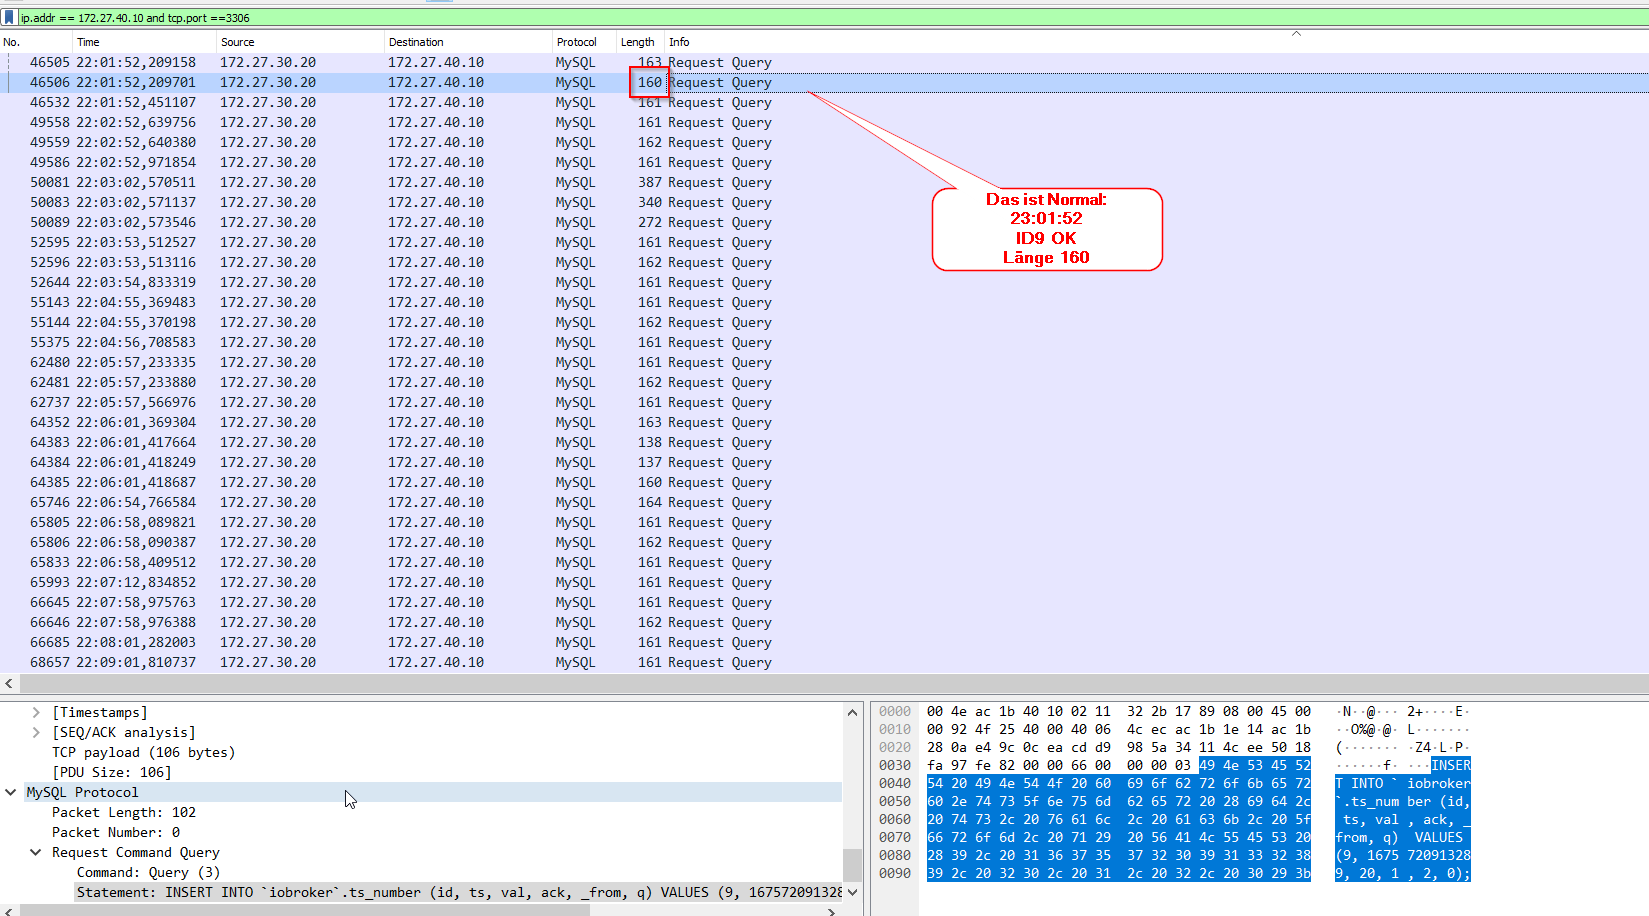Select packet 50089 with length 272
Image resolution: width=1649 pixels, height=916 pixels.
point(824,222)
